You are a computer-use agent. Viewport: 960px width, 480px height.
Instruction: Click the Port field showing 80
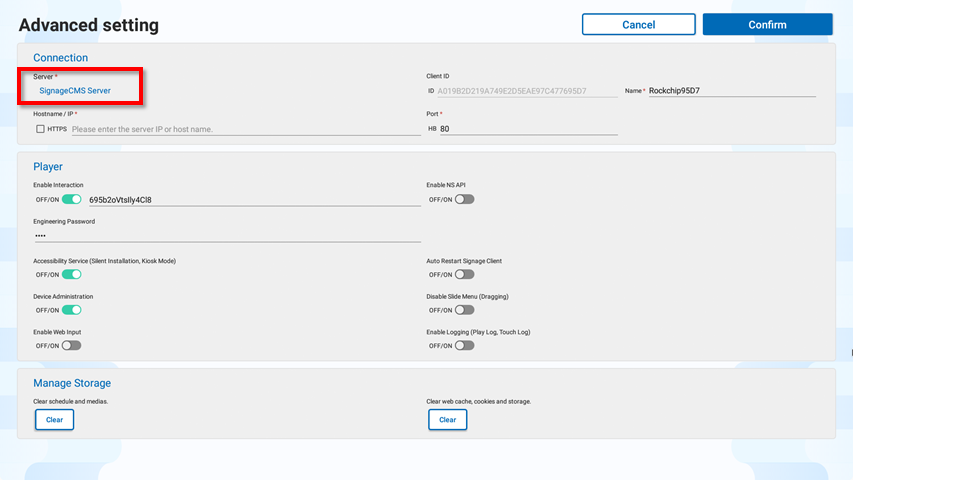[x=528, y=129]
